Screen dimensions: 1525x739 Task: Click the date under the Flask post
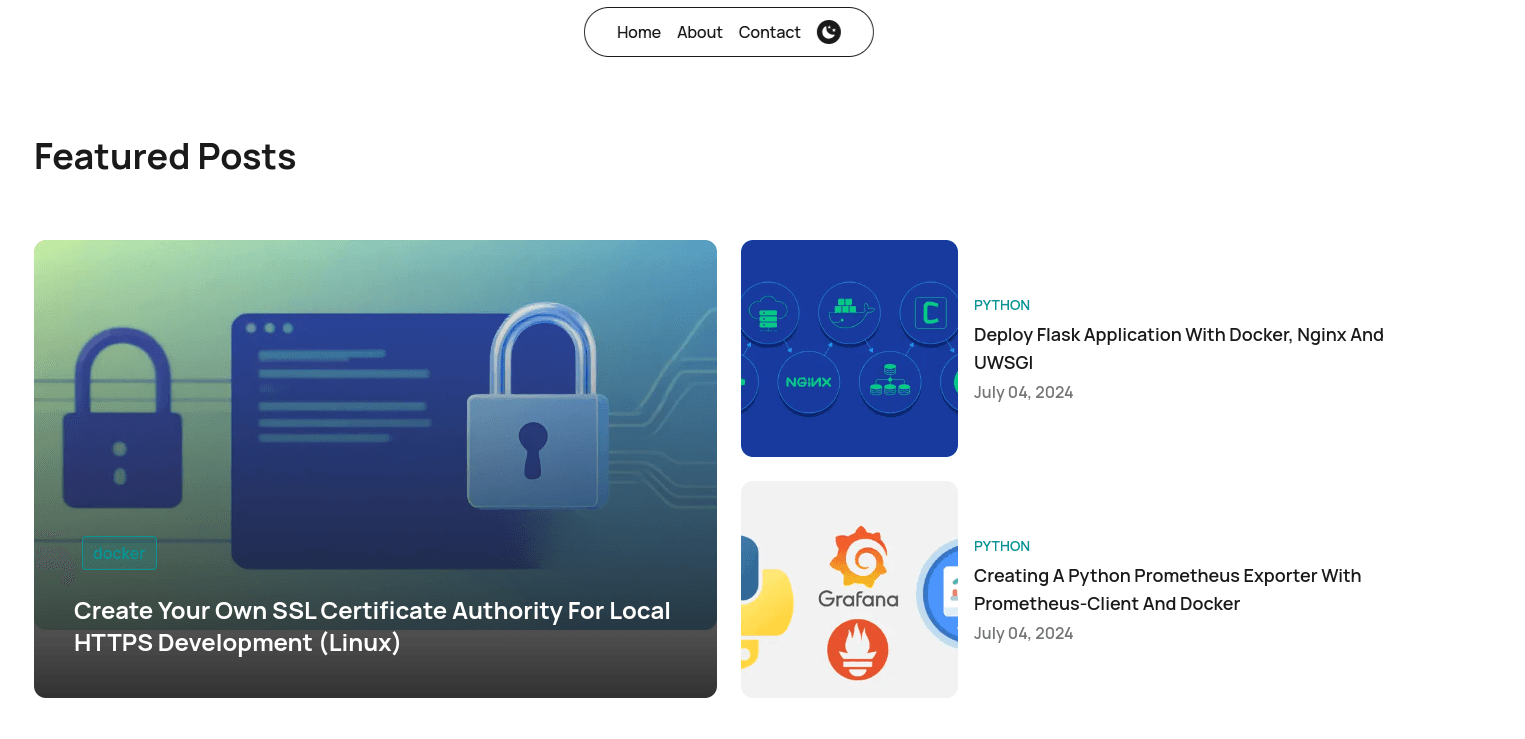pos(1023,392)
